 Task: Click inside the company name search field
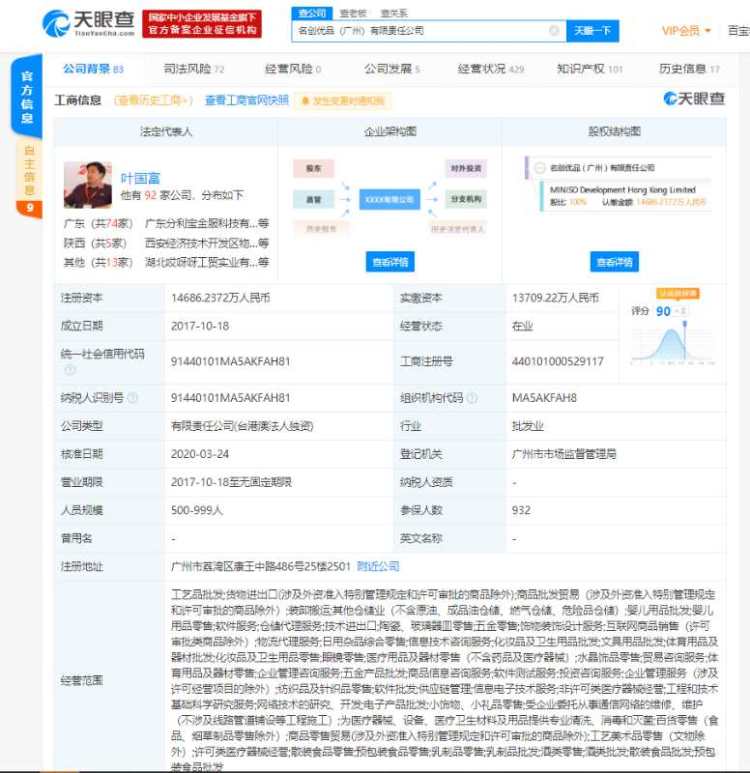click(x=420, y=31)
